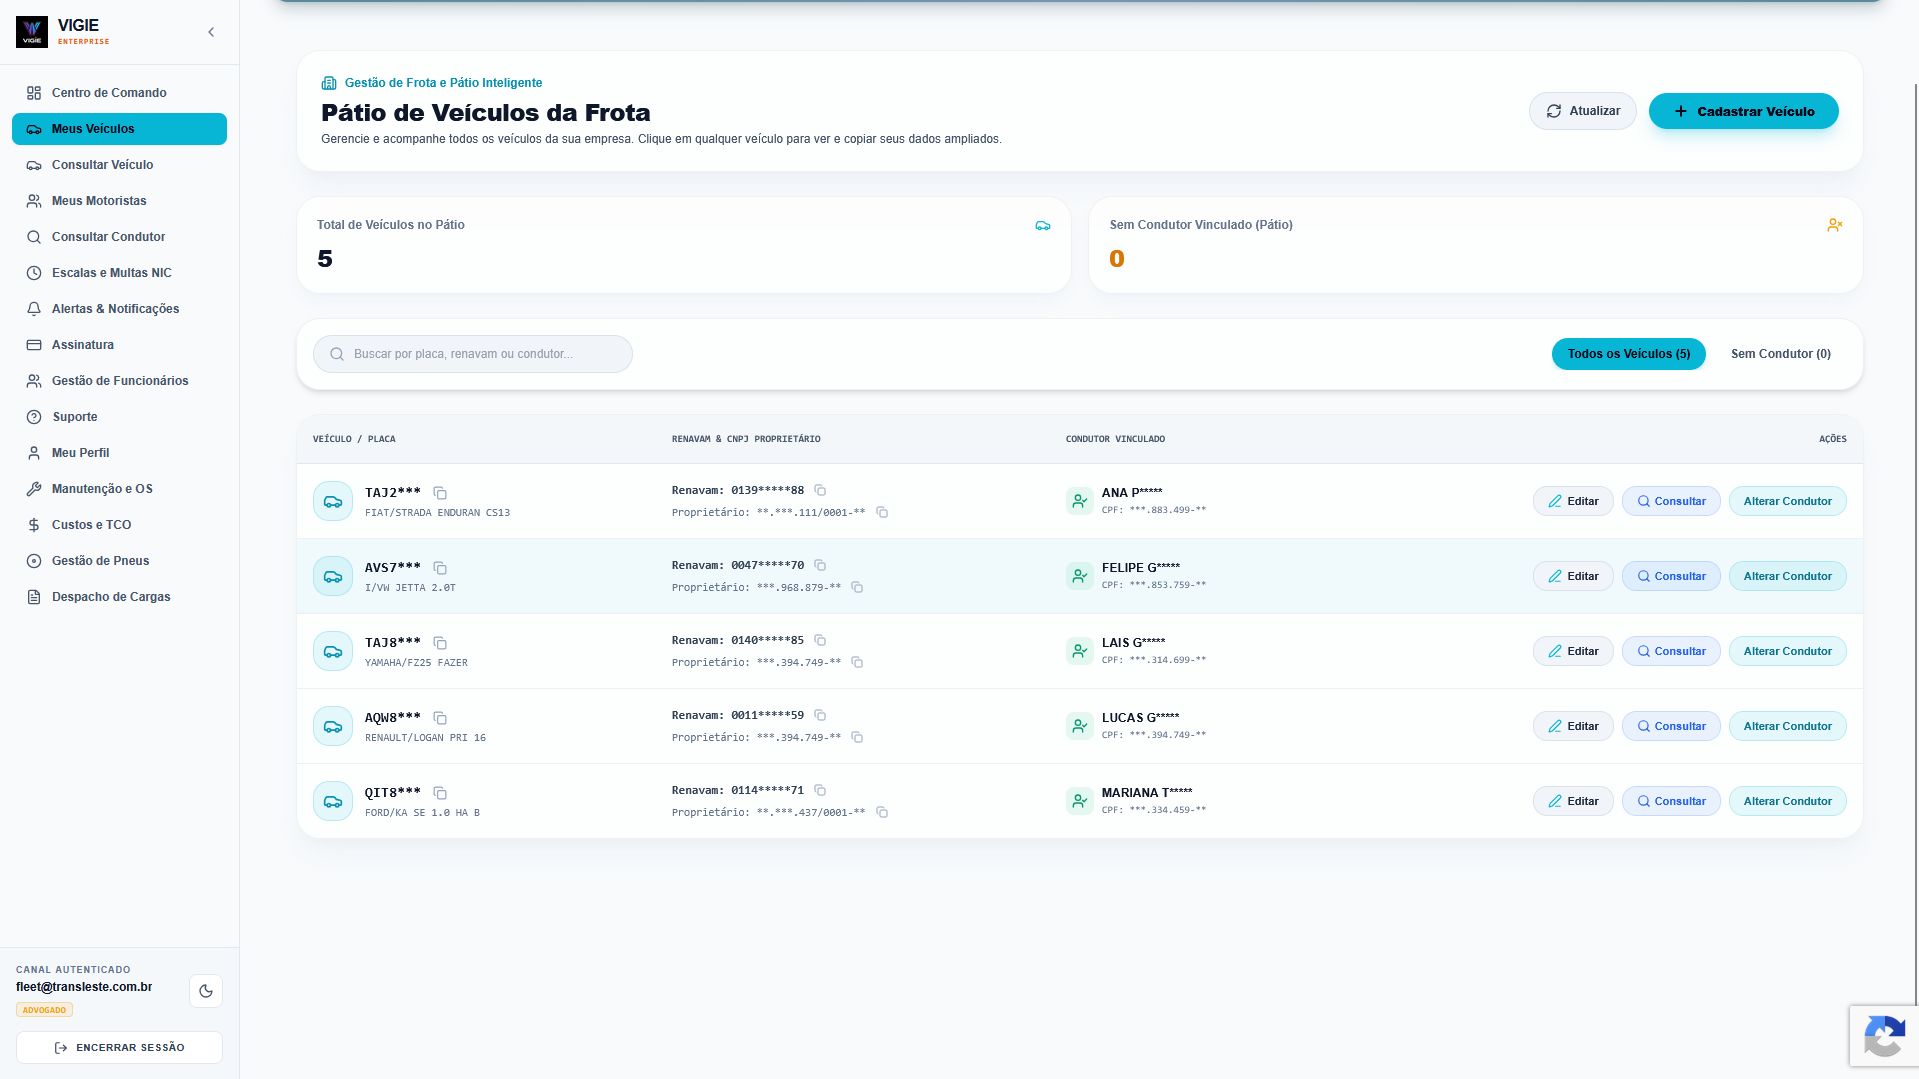This screenshot has width=1919, height=1079.
Task: Click Consultar for the AVS7*** vehicle
Action: [1671, 576]
